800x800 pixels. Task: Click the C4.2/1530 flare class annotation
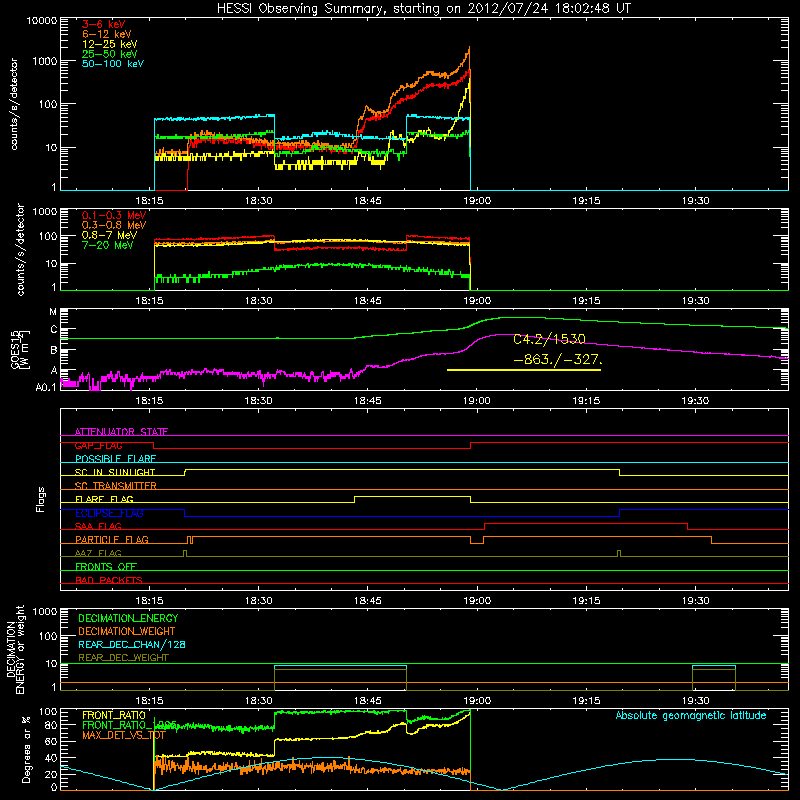point(549,339)
